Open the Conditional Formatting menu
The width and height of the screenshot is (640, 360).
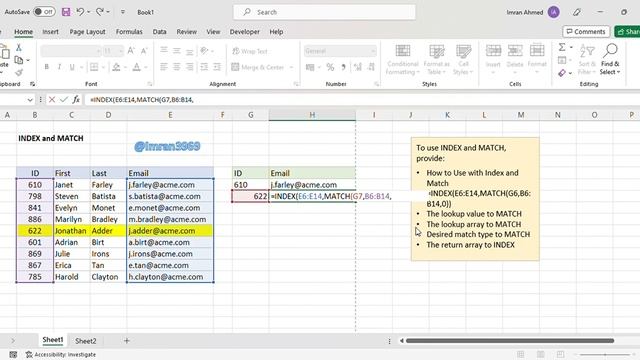(x=402, y=60)
